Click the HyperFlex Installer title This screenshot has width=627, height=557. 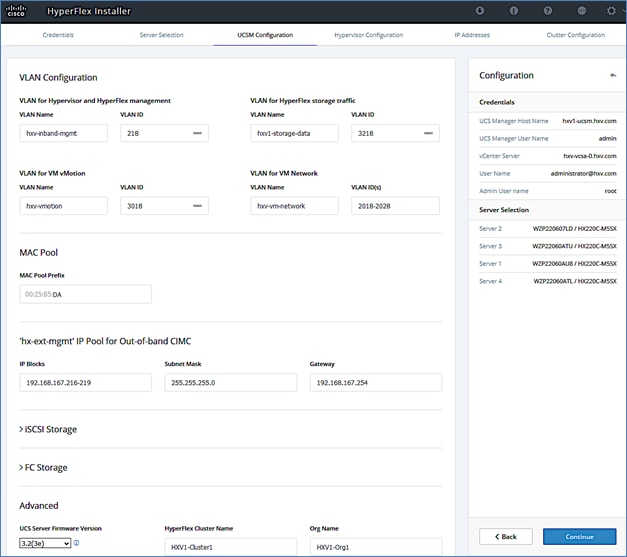coord(89,11)
